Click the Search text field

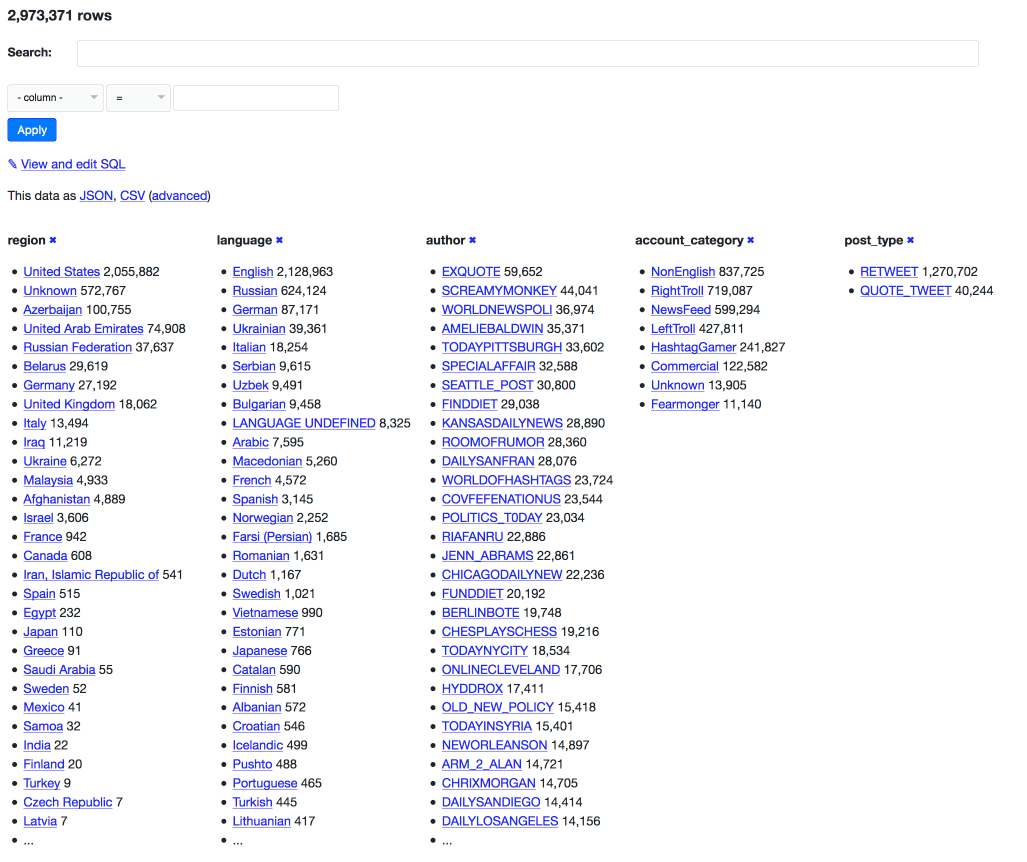[x=528, y=53]
